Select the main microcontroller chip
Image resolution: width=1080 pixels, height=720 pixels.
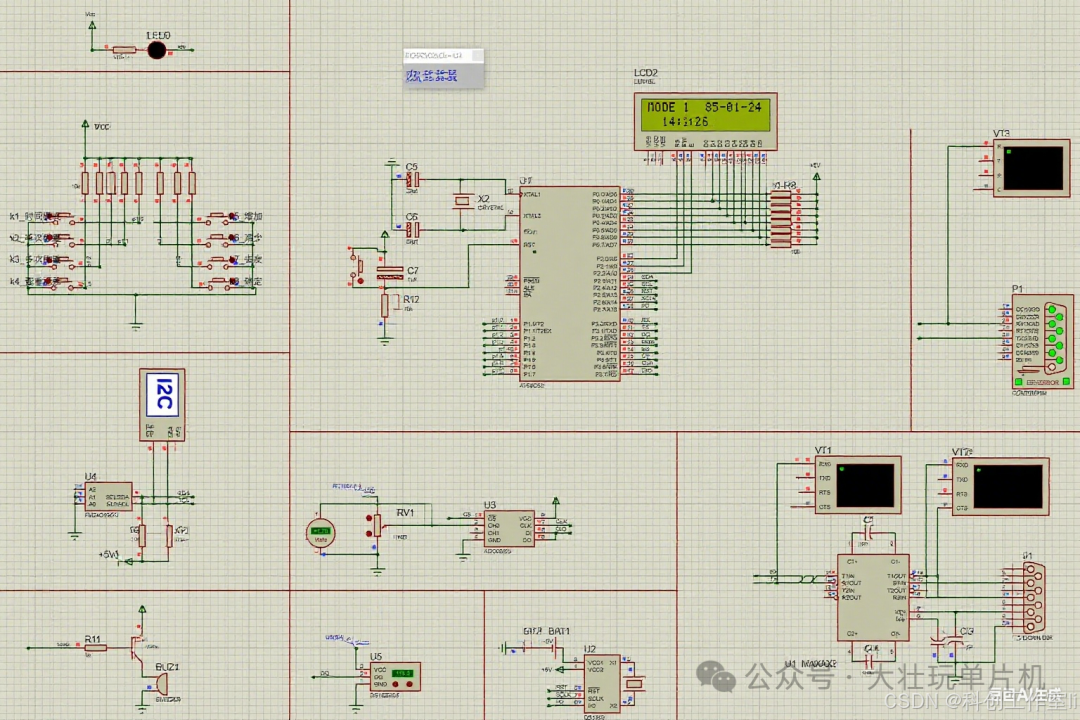pos(570,283)
